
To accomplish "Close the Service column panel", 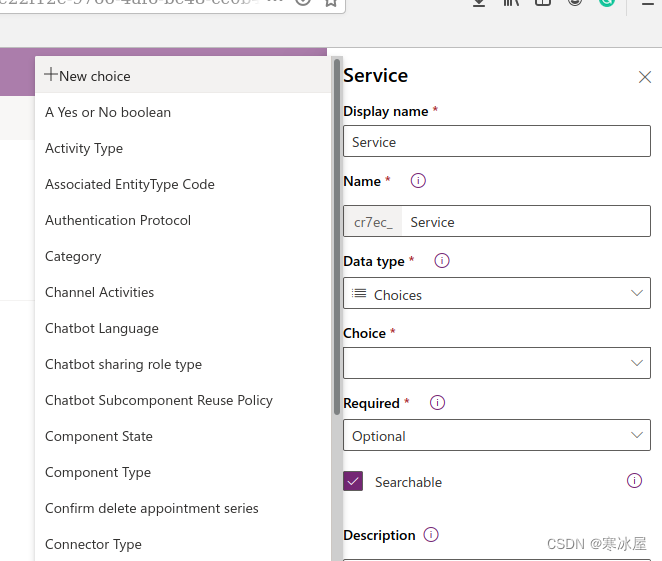I will (x=645, y=77).
